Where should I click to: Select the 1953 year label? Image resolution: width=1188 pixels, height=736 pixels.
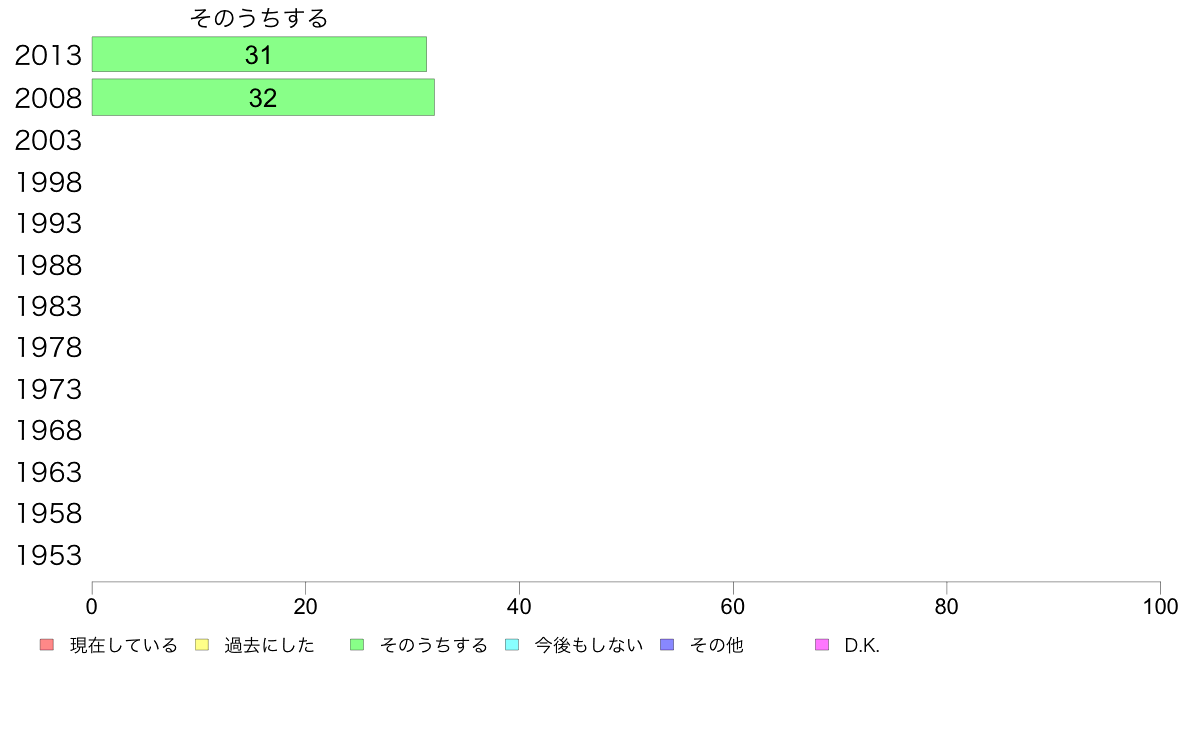[48, 555]
